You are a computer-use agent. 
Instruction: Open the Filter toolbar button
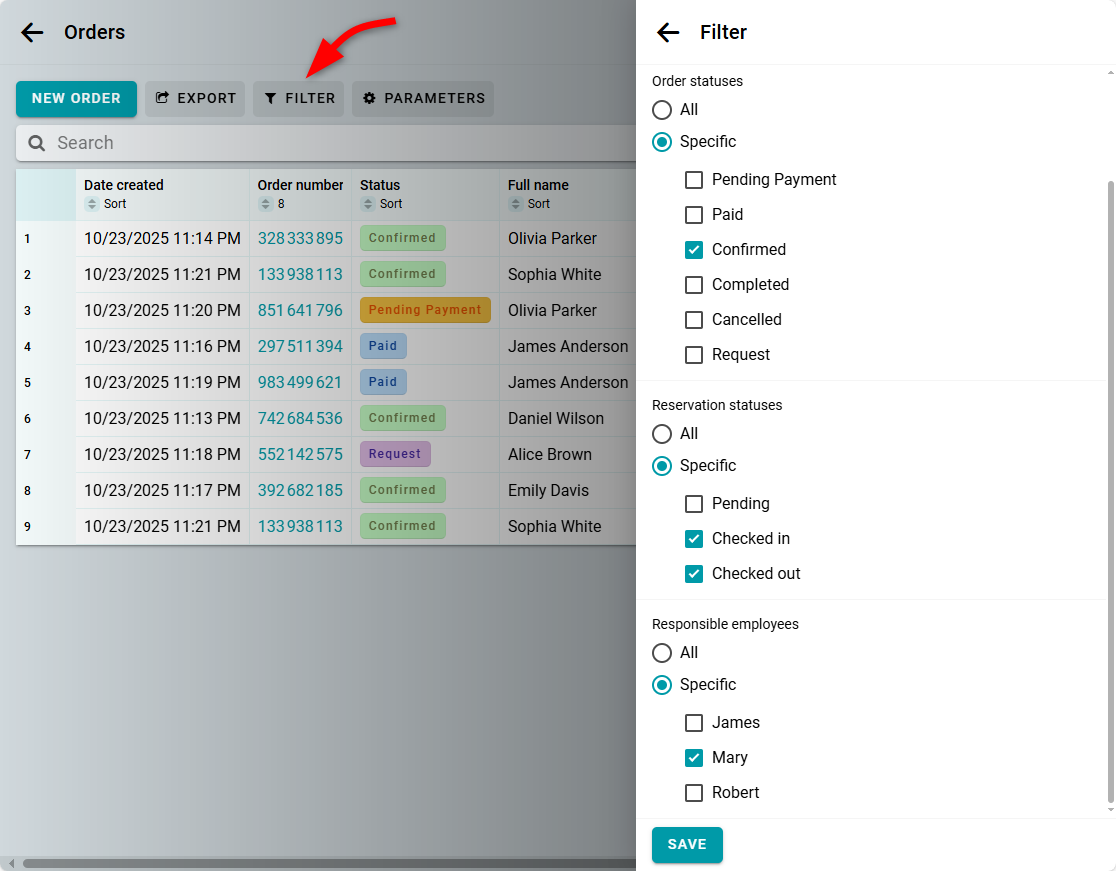[299, 98]
